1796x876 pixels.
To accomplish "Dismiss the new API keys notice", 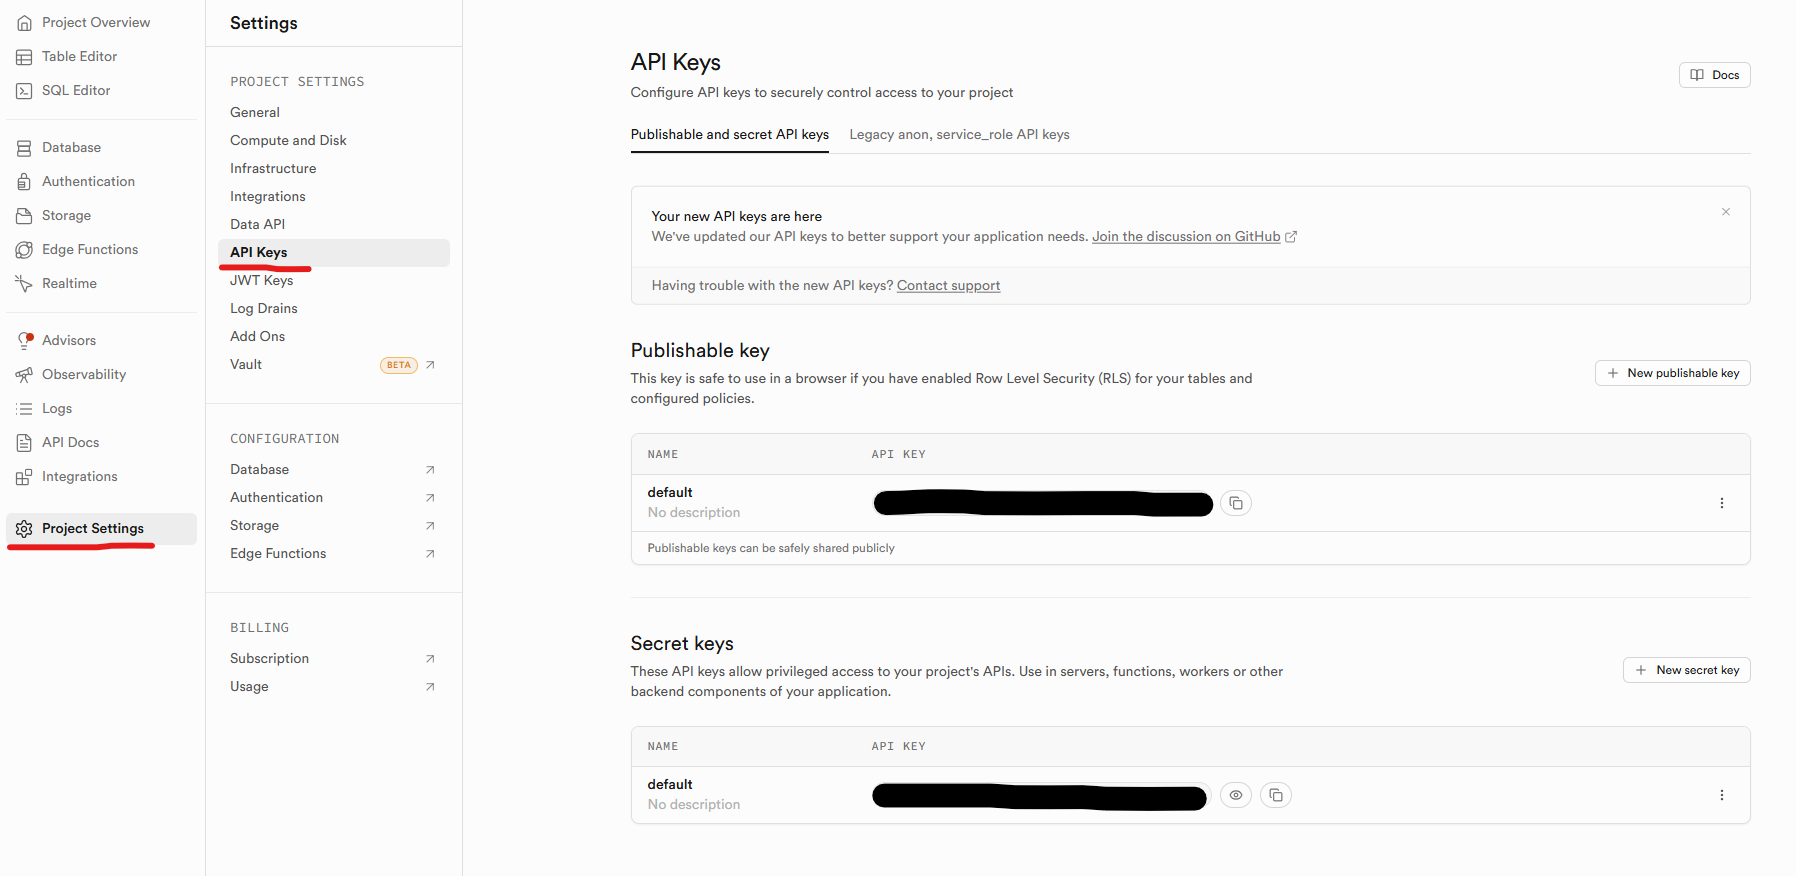I will 1726,212.
